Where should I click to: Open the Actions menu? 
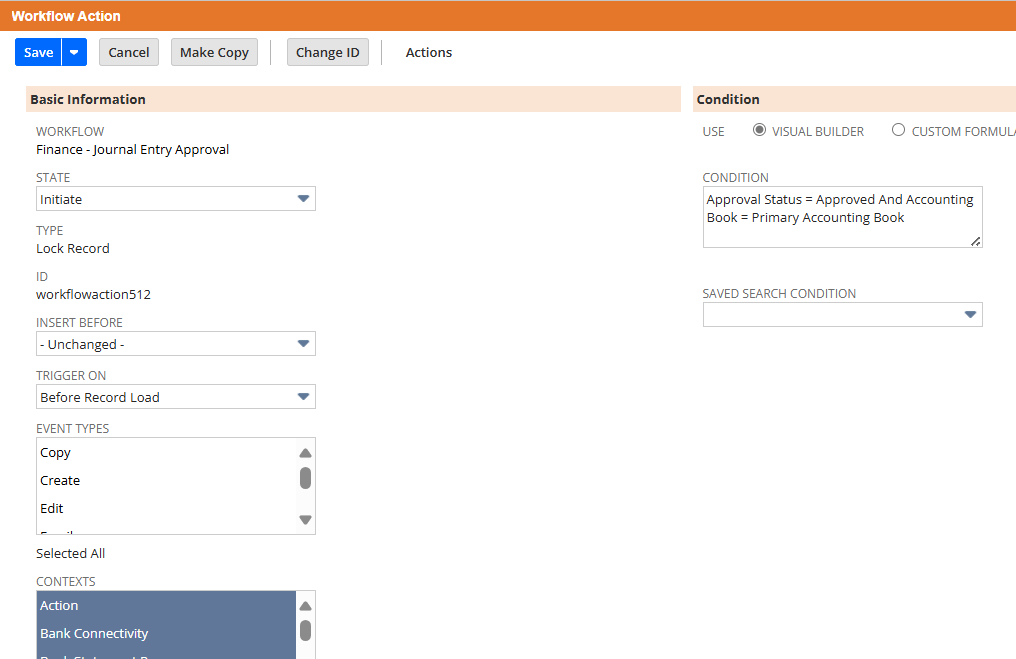click(428, 51)
